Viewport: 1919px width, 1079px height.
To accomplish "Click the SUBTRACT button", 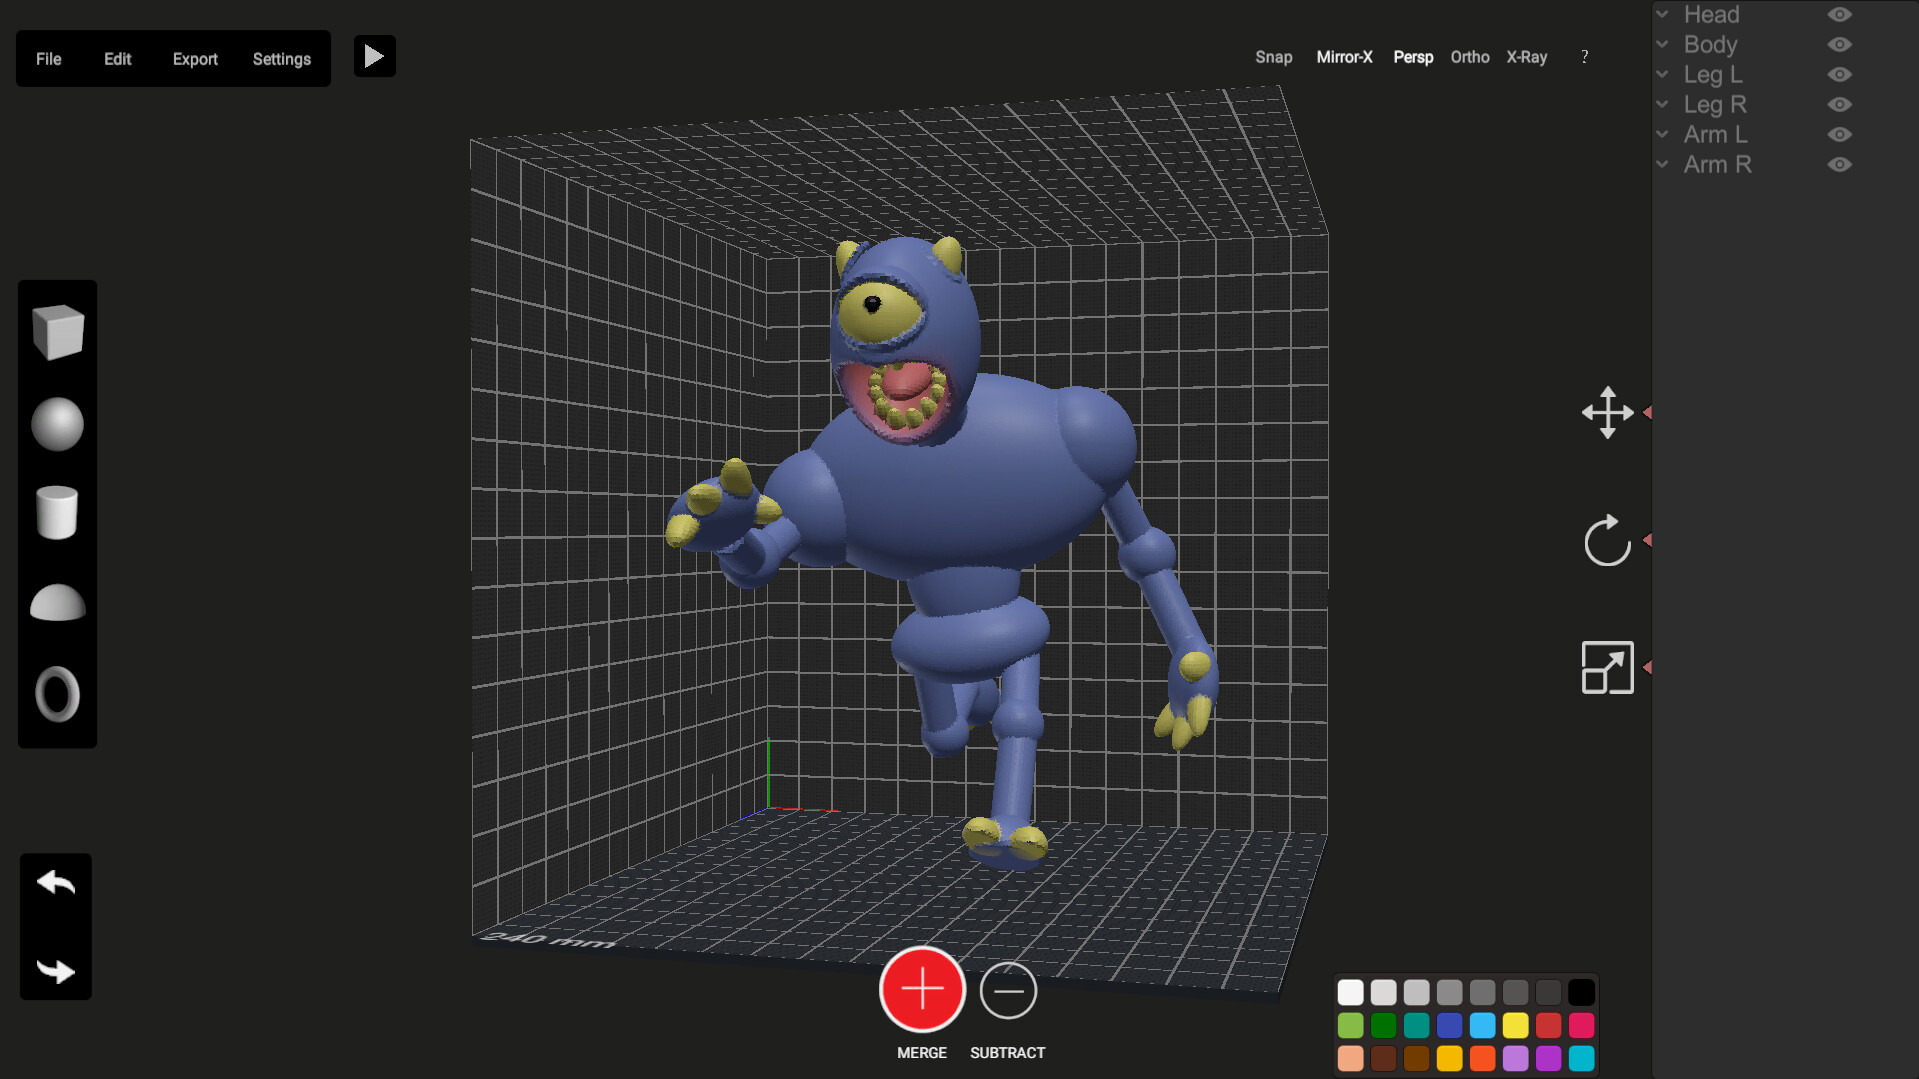I will coord(1007,991).
